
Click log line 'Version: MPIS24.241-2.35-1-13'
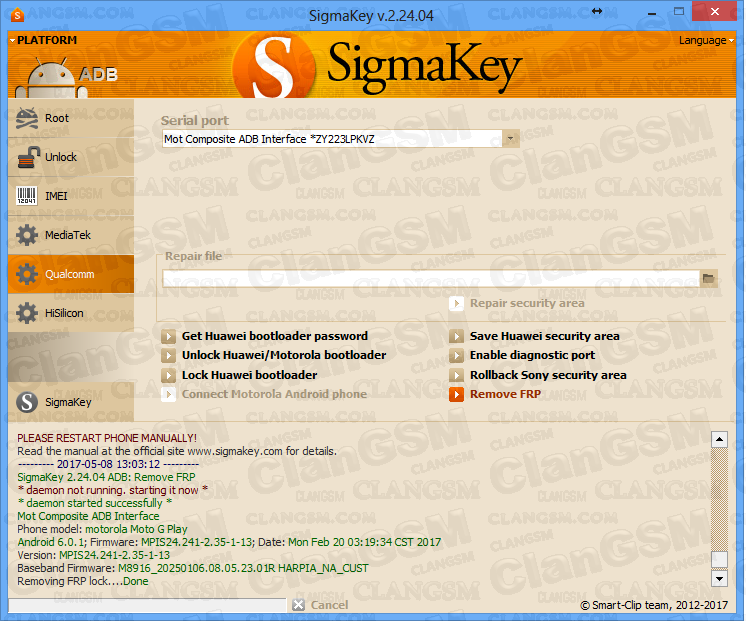coord(93,555)
